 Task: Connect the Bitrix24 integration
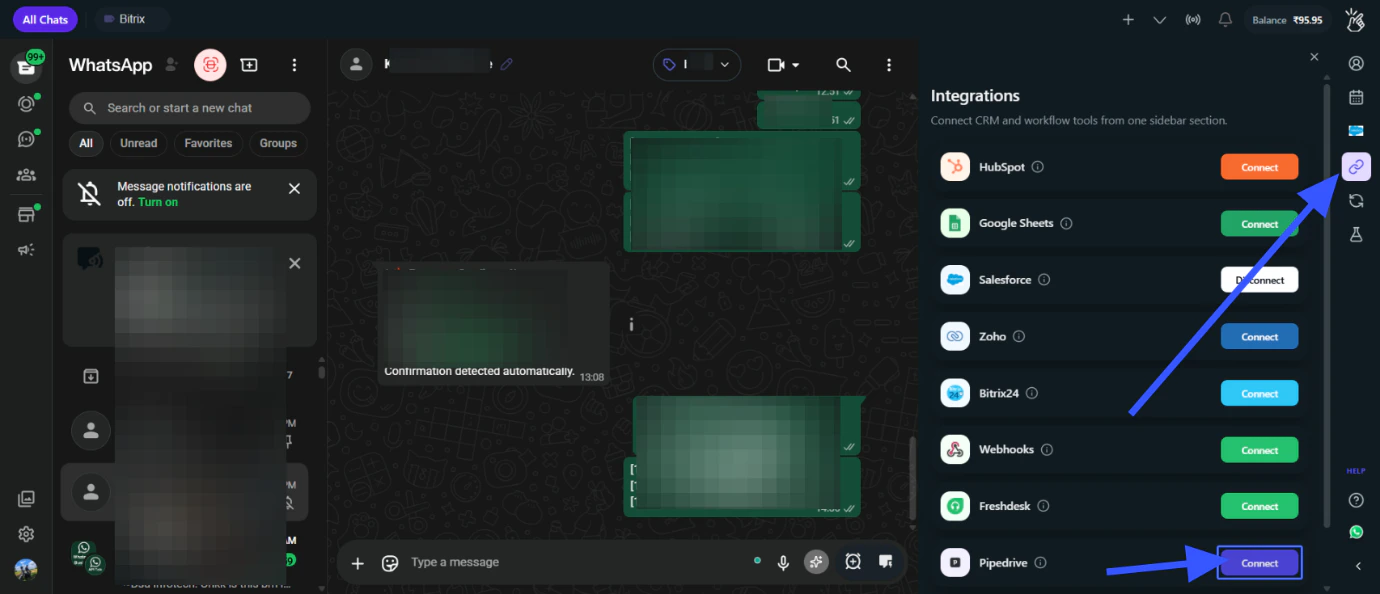pyautogui.click(x=1259, y=393)
